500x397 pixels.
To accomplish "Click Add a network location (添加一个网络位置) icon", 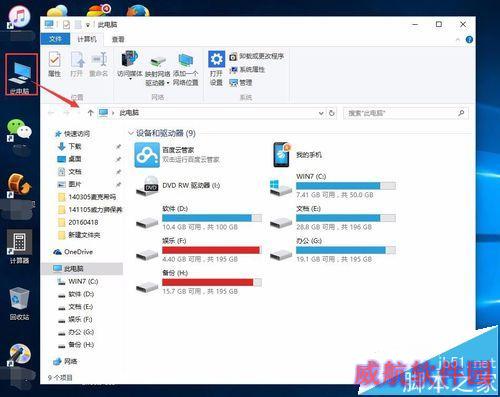I will 185,70.
